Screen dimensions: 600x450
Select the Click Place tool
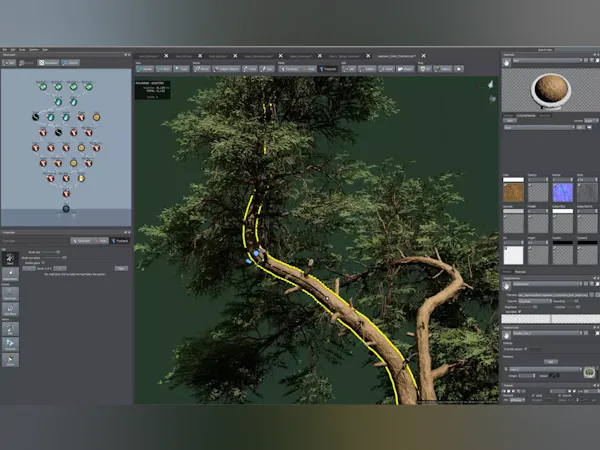coord(10,309)
